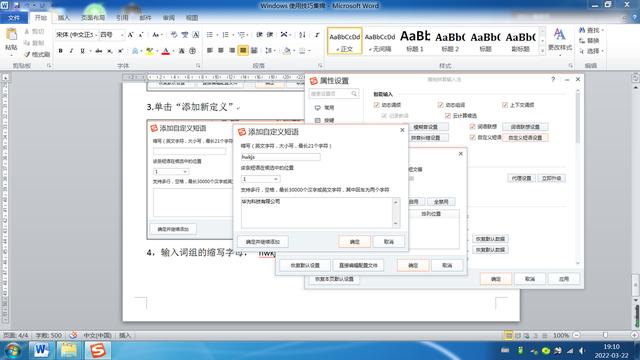
Task: Toggle the 云计算候选 checkbox
Action: tap(448, 116)
